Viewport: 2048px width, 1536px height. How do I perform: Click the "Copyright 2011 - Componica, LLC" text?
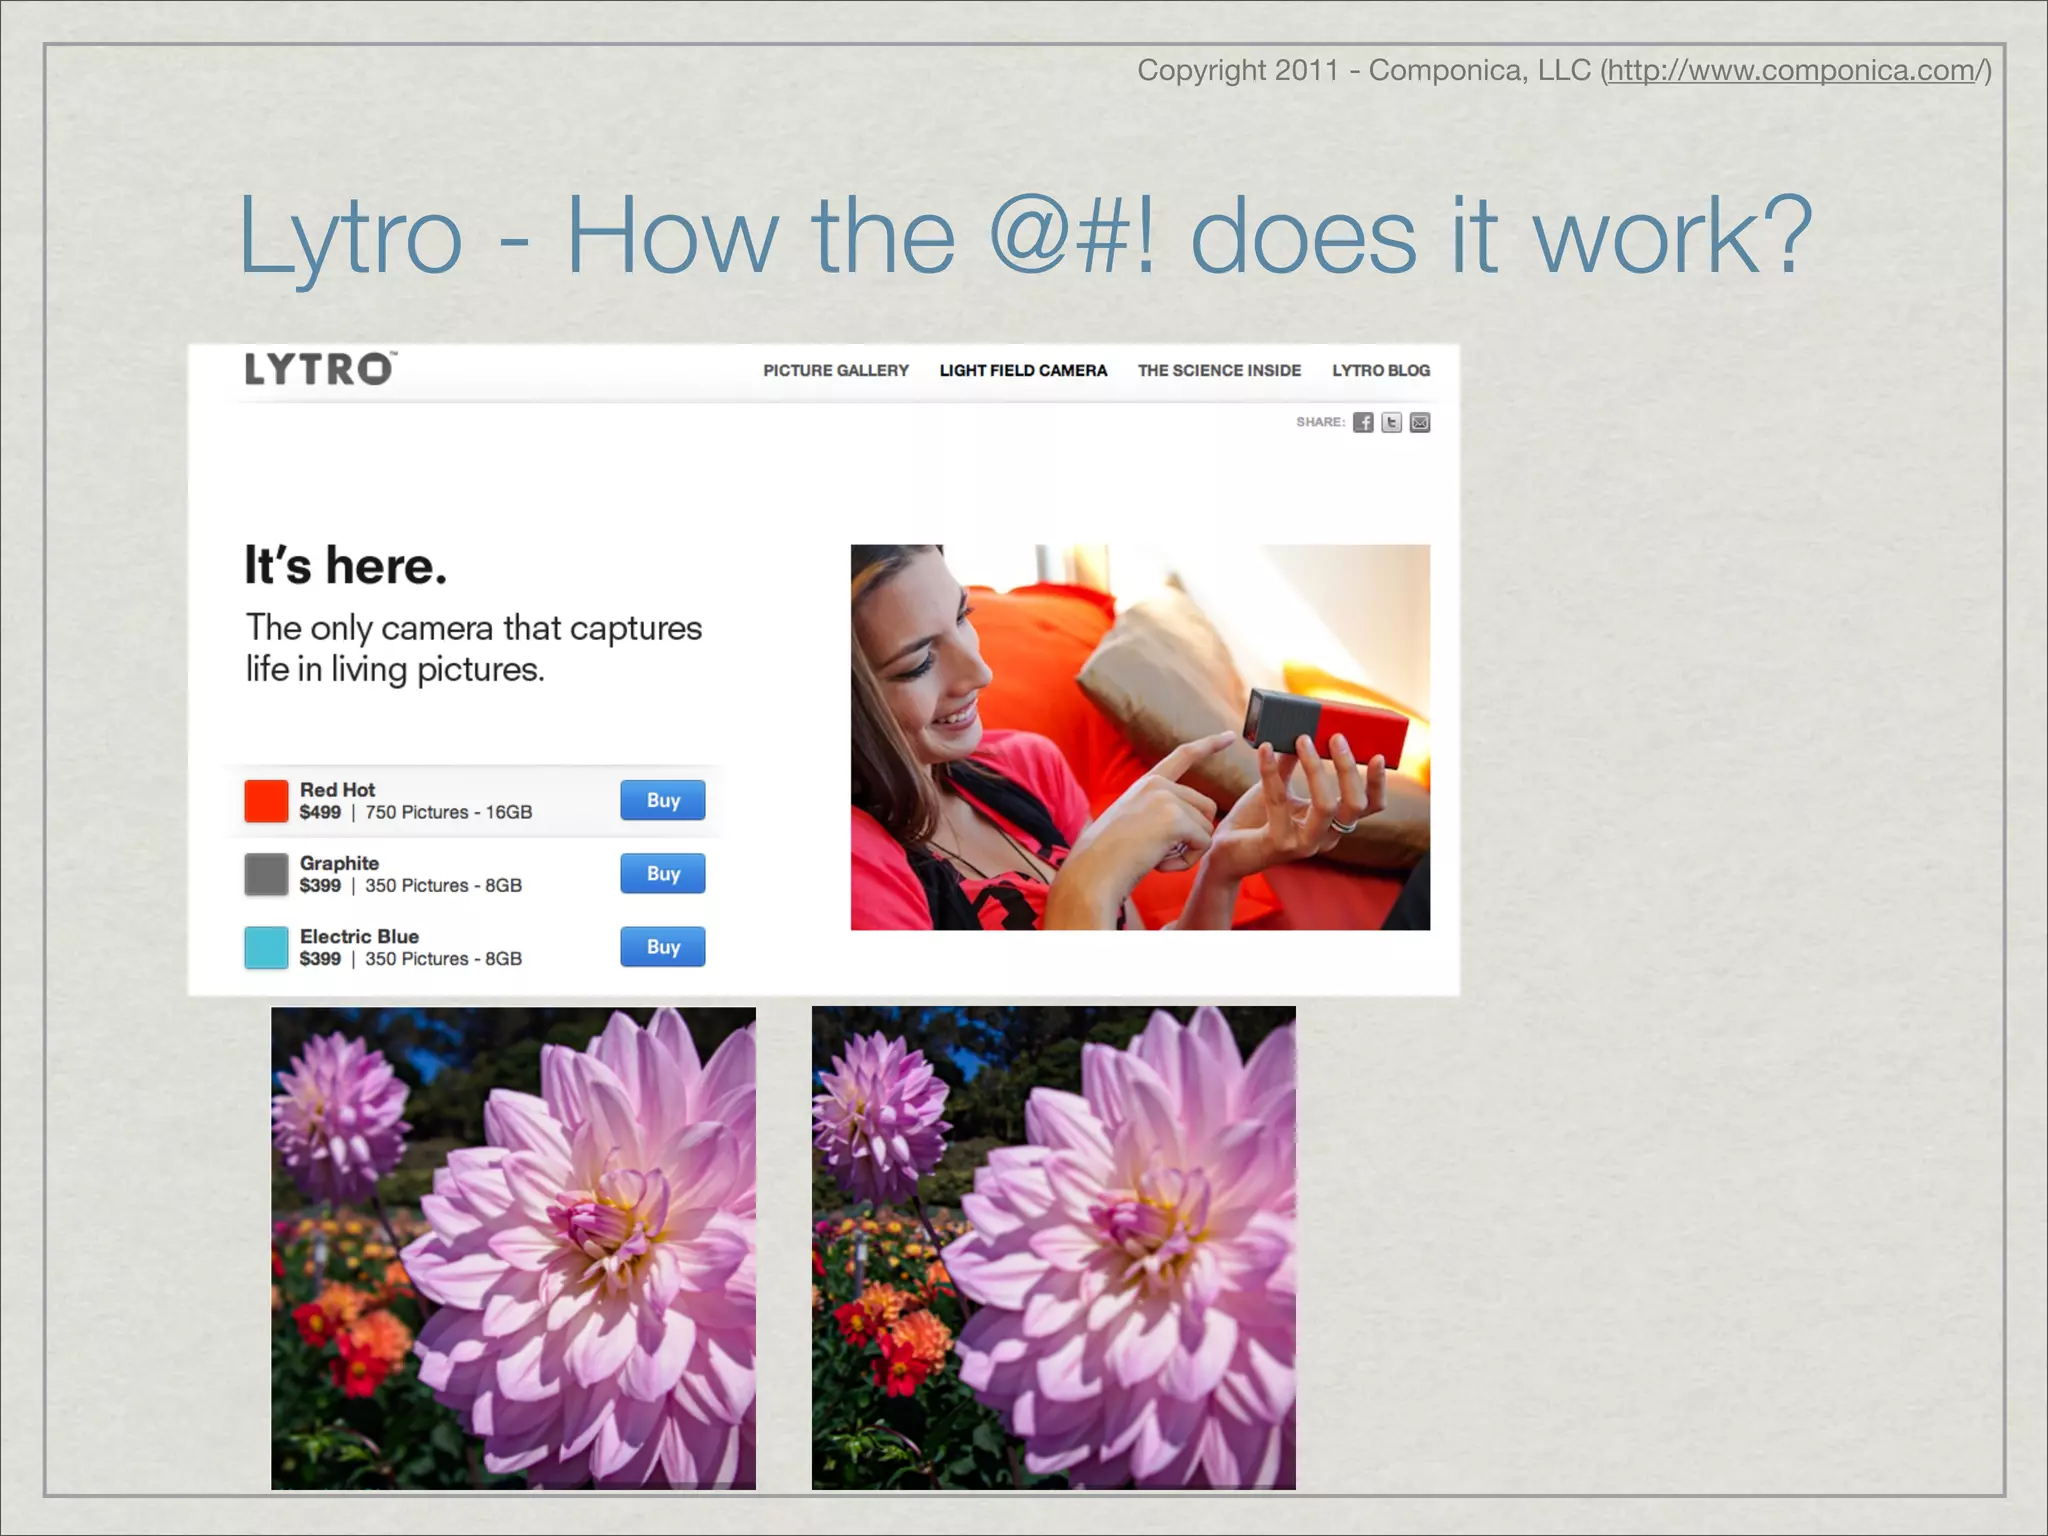click(1364, 71)
